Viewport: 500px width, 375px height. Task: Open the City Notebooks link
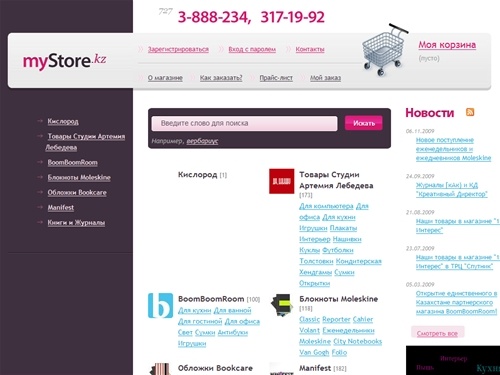click(x=357, y=341)
